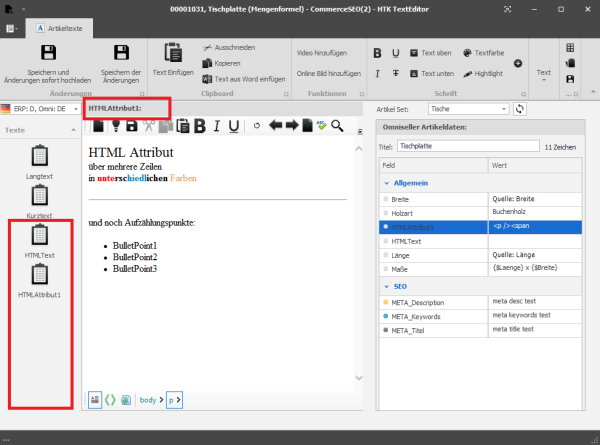Toggle bold in the ribbon Schrift group
600x445 pixels.
[x=377, y=52]
